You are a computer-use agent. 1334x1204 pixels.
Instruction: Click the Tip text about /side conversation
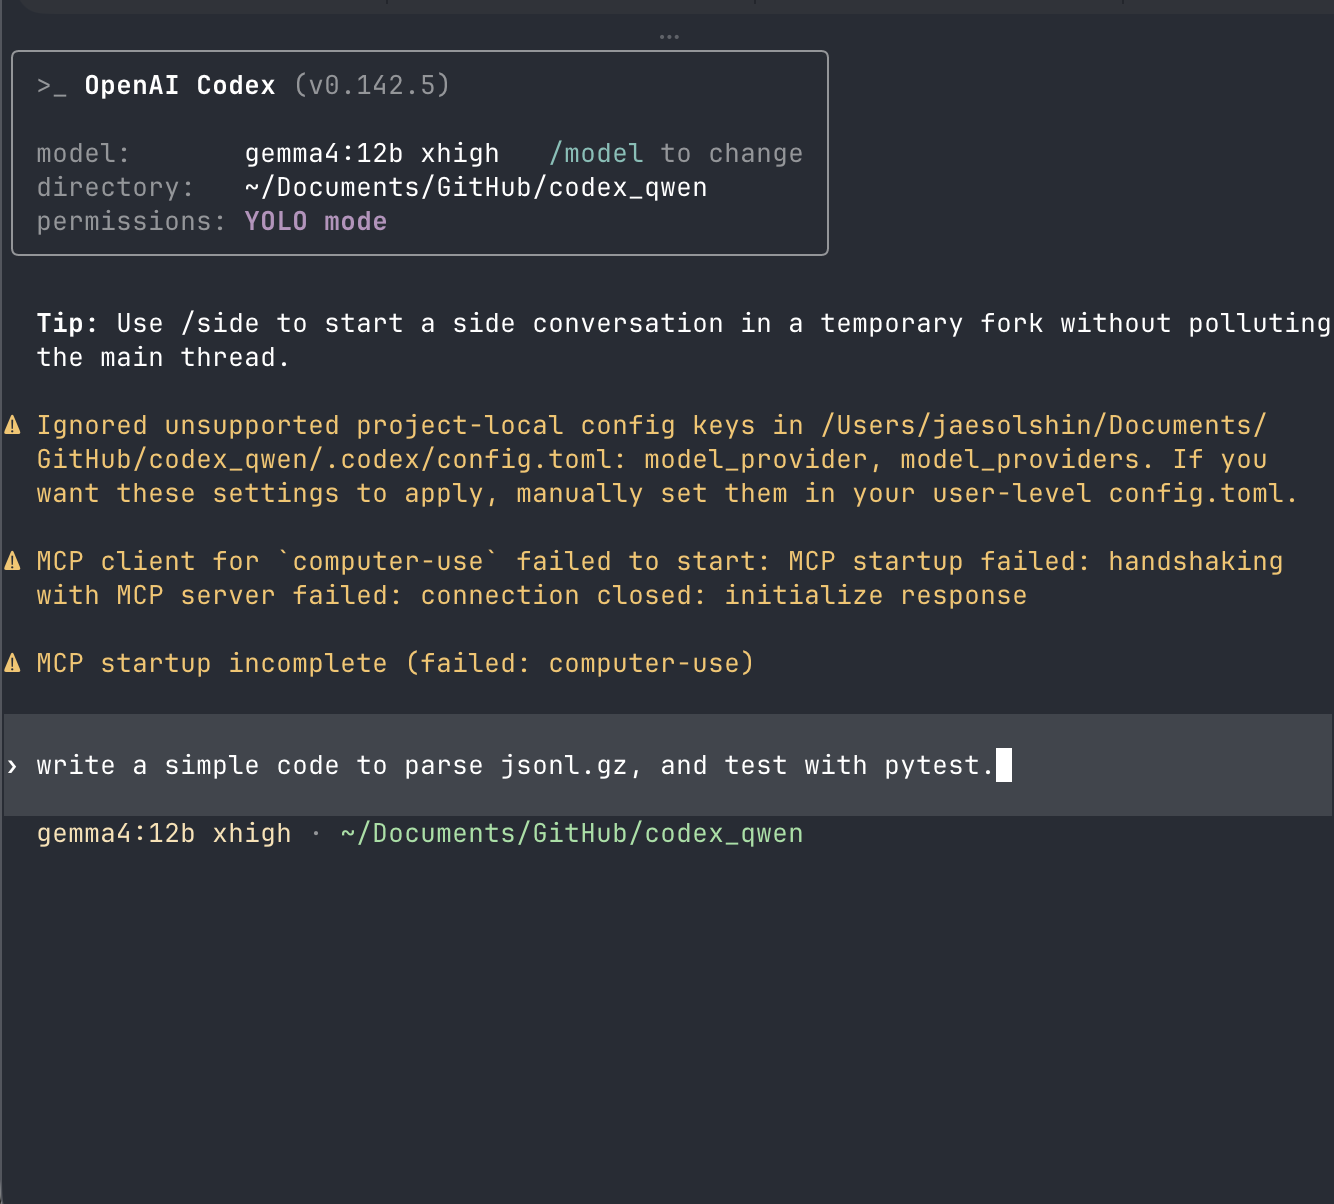[684, 340]
